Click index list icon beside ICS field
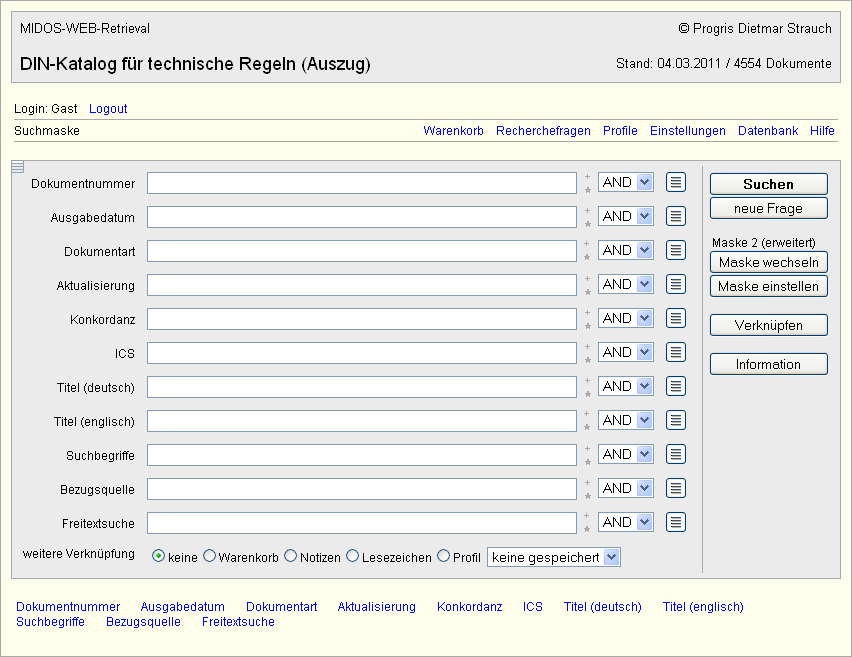 [x=676, y=352]
